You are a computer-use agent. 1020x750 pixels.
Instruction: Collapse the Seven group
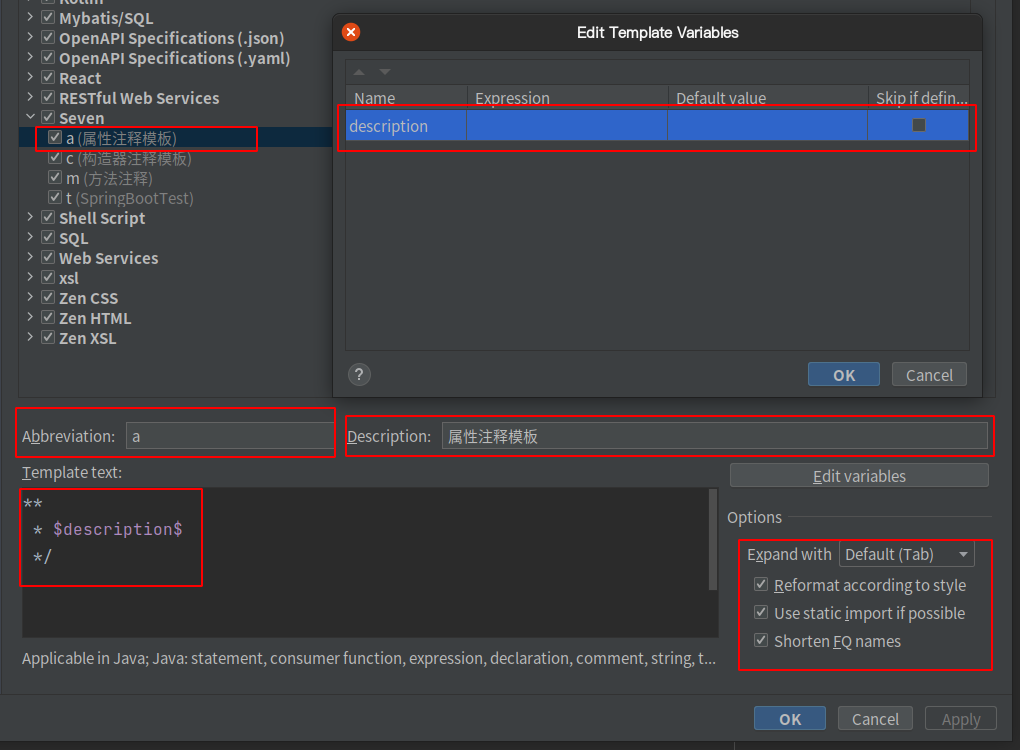point(30,117)
